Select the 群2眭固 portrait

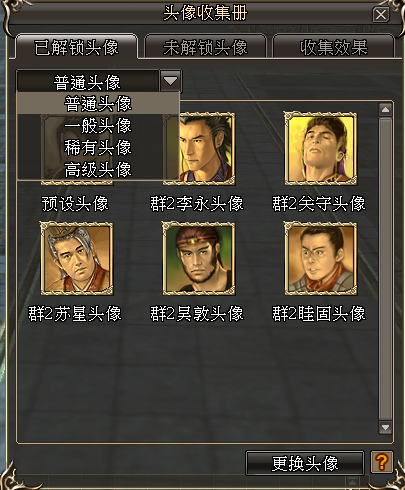tap(320, 258)
